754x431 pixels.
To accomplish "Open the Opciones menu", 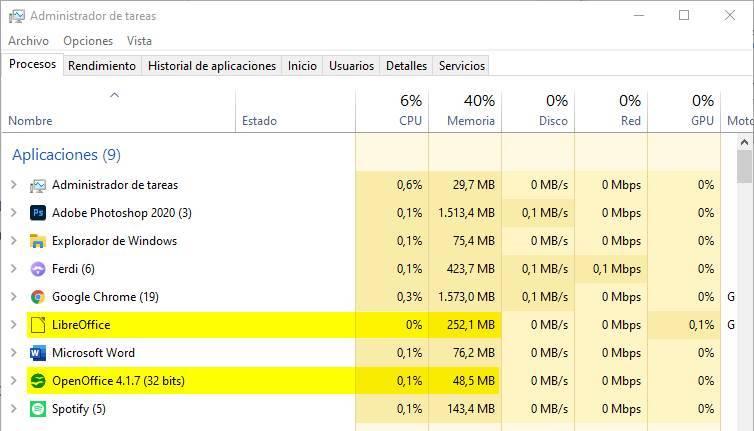I will (x=88, y=41).
